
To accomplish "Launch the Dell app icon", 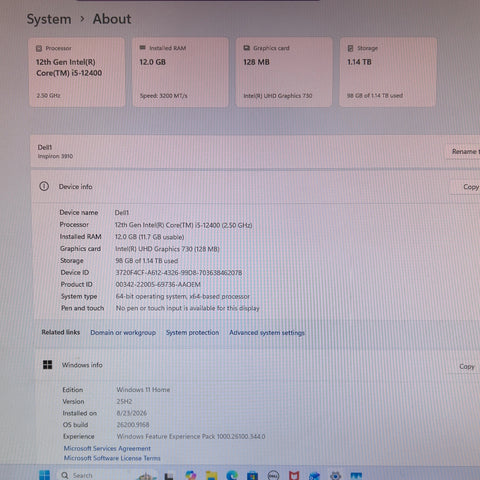I will pos(273,476).
